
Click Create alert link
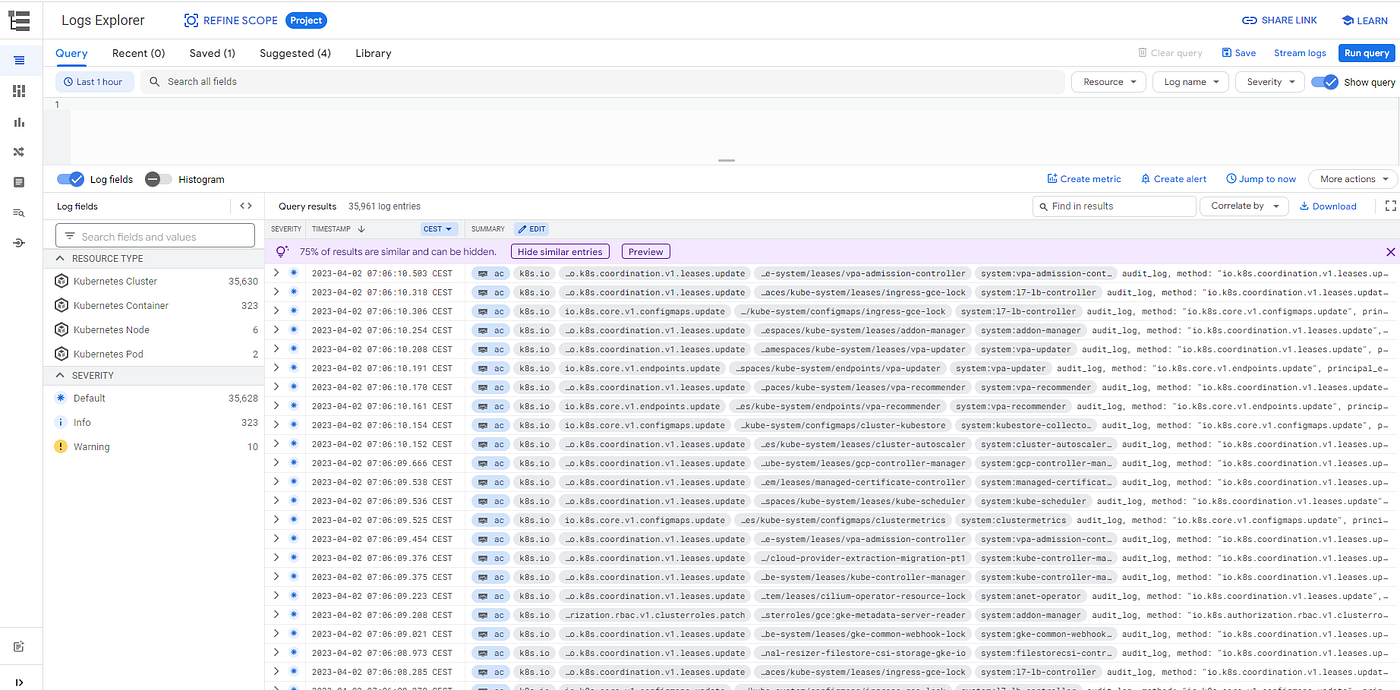(x=1173, y=179)
